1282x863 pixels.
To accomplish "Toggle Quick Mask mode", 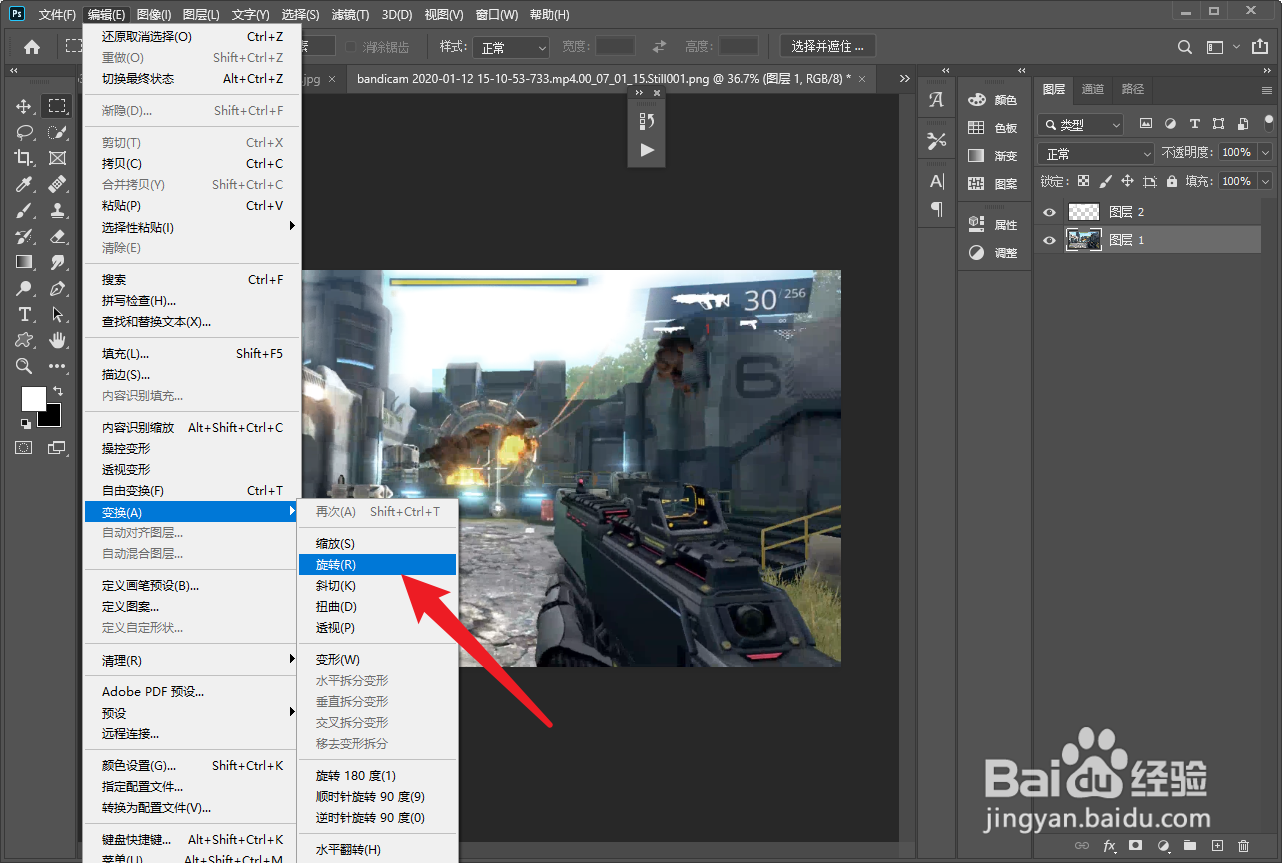I will [24, 447].
